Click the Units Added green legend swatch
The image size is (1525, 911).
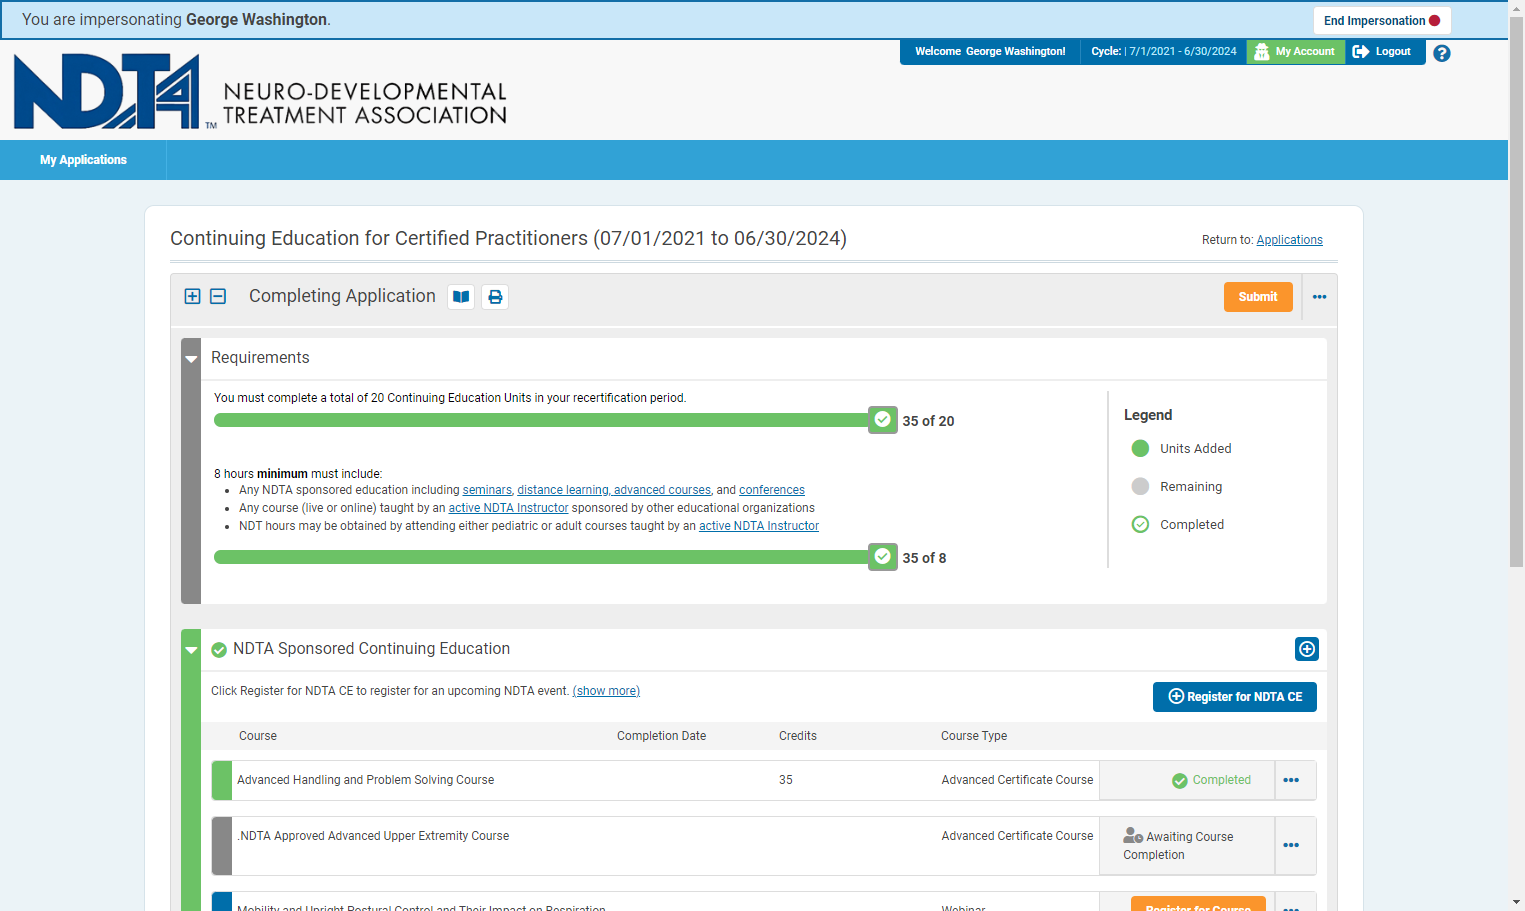tap(1140, 448)
